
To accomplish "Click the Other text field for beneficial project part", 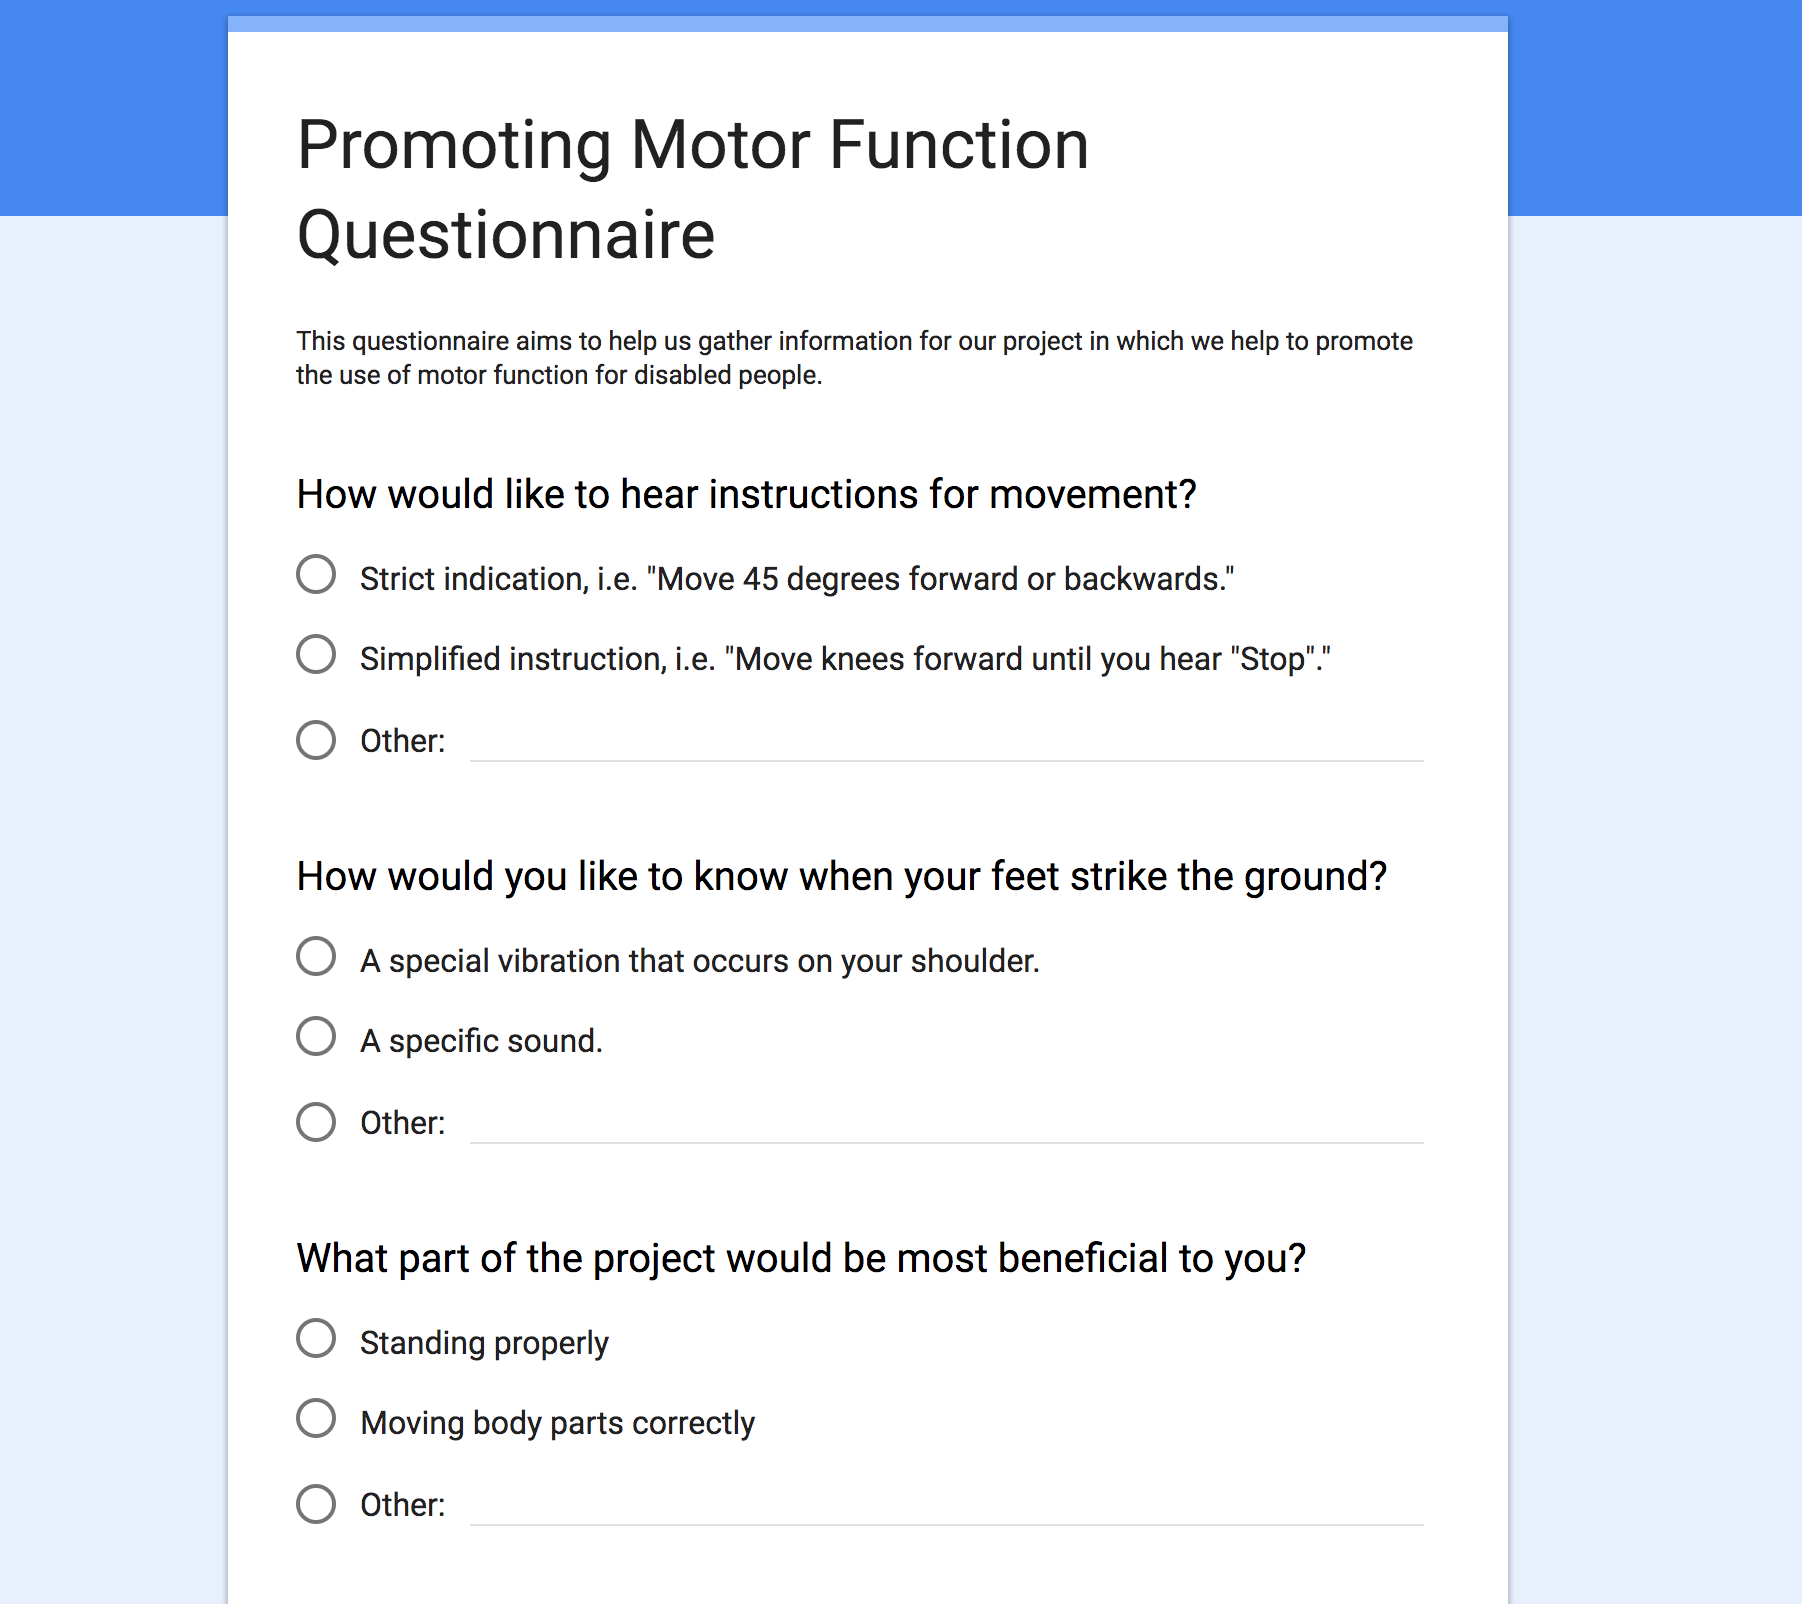I will [946, 1505].
